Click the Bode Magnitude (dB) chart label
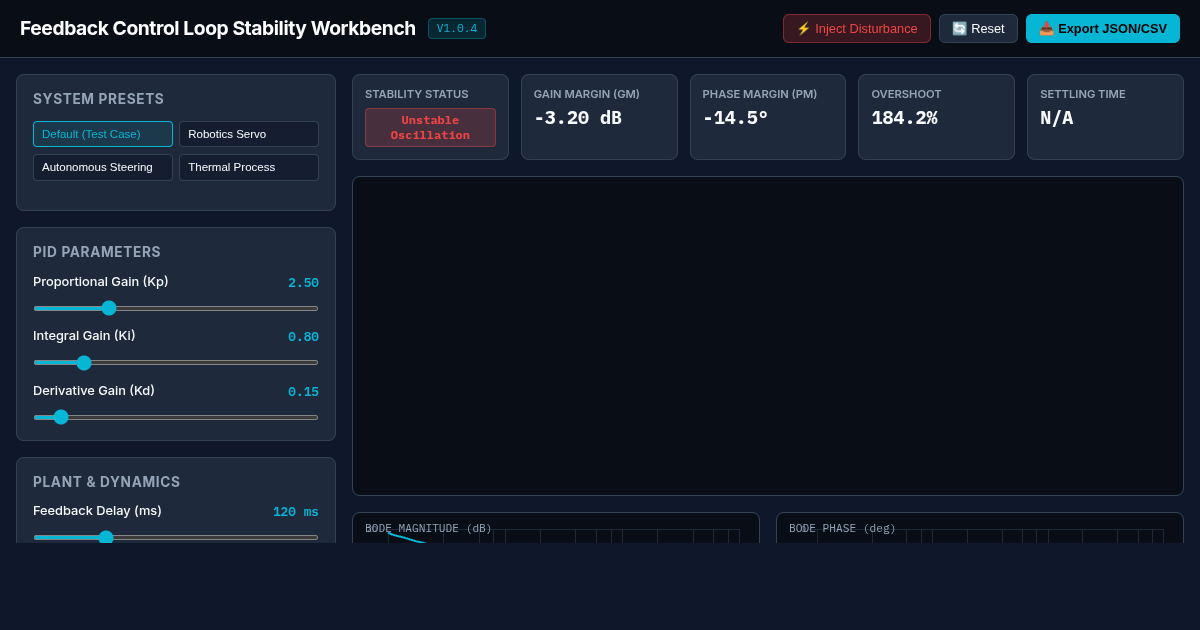 point(428,528)
